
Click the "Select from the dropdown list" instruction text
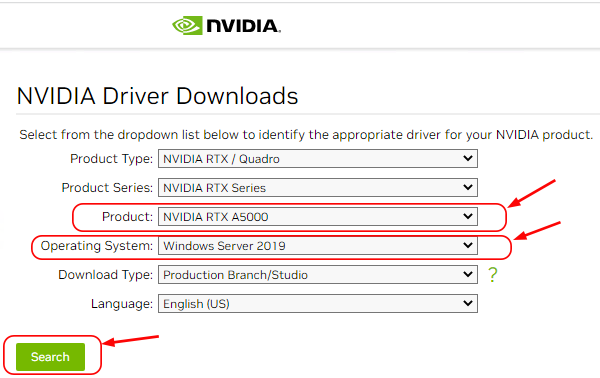[x=306, y=135]
